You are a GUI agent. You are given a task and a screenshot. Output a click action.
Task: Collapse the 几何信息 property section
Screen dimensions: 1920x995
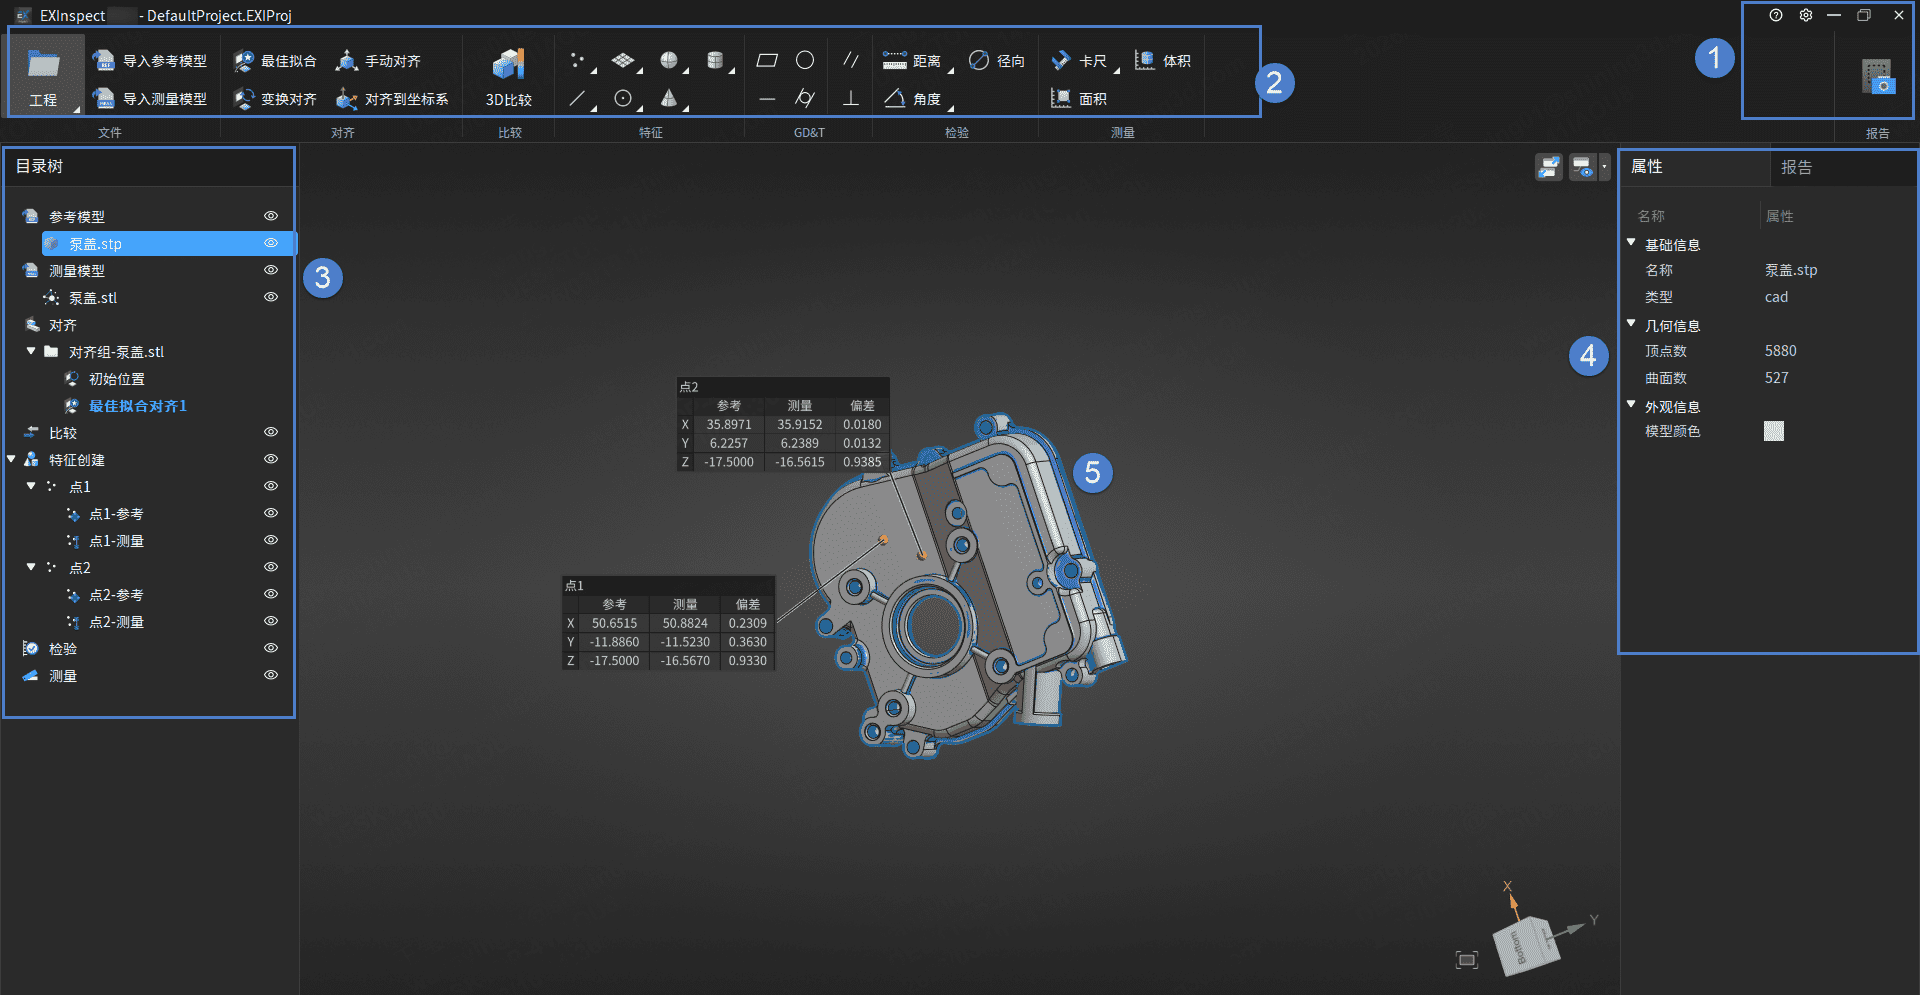coord(1631,324)
